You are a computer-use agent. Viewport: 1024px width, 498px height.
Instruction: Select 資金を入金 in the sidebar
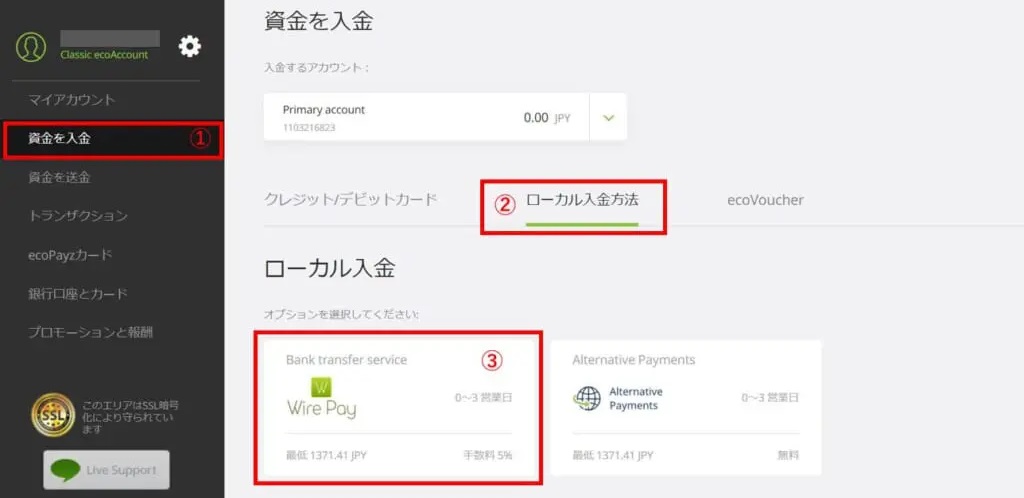click(114, 139)
